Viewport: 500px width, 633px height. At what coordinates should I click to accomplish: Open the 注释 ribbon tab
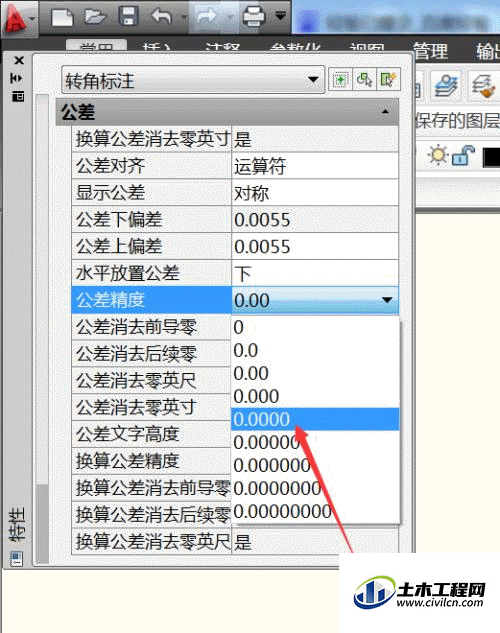click(x=222, y=47)
